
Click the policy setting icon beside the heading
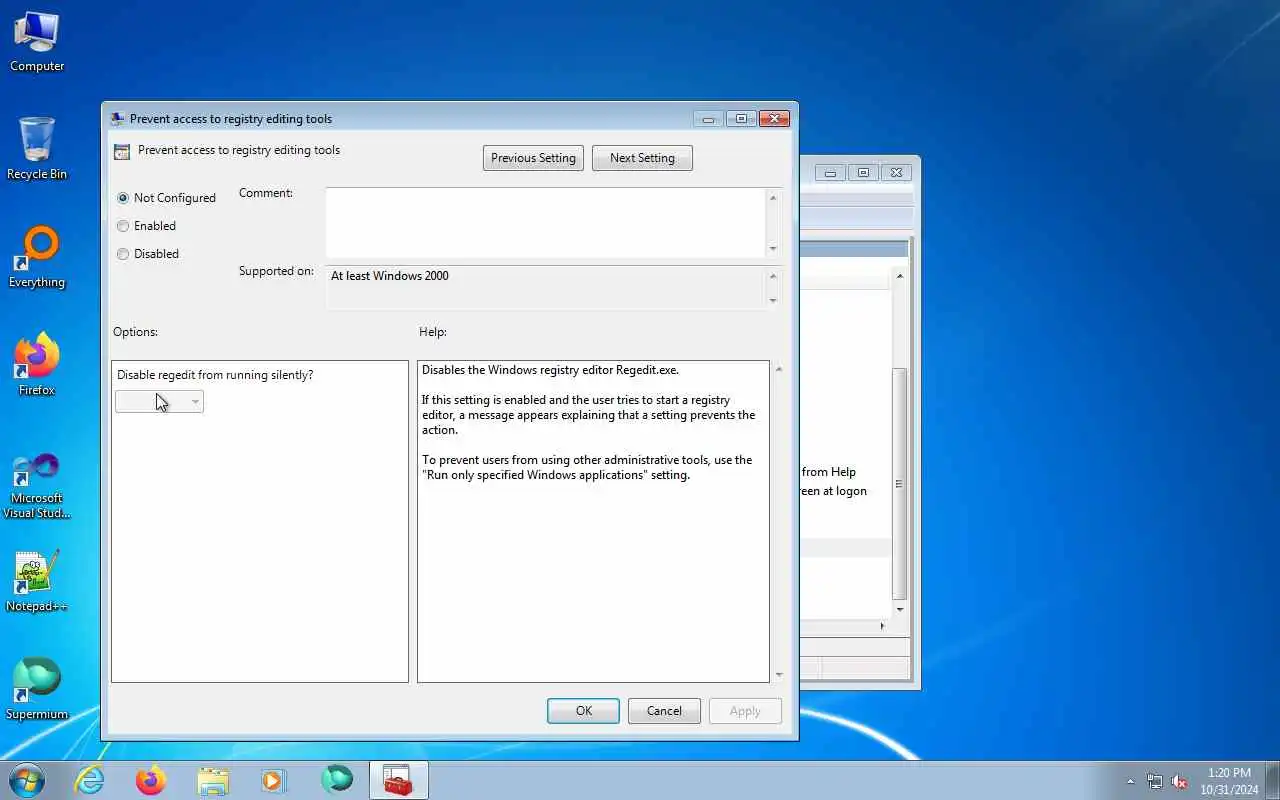point(122,152)
